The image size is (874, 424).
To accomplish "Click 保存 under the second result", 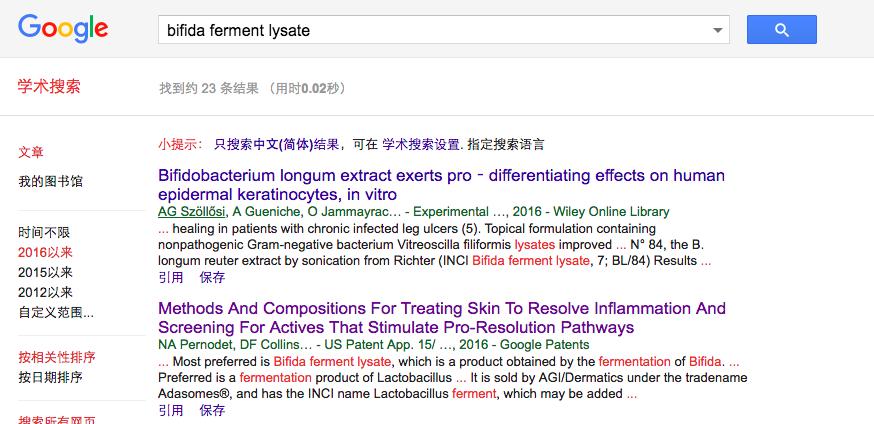I will (x=212, y=410).
